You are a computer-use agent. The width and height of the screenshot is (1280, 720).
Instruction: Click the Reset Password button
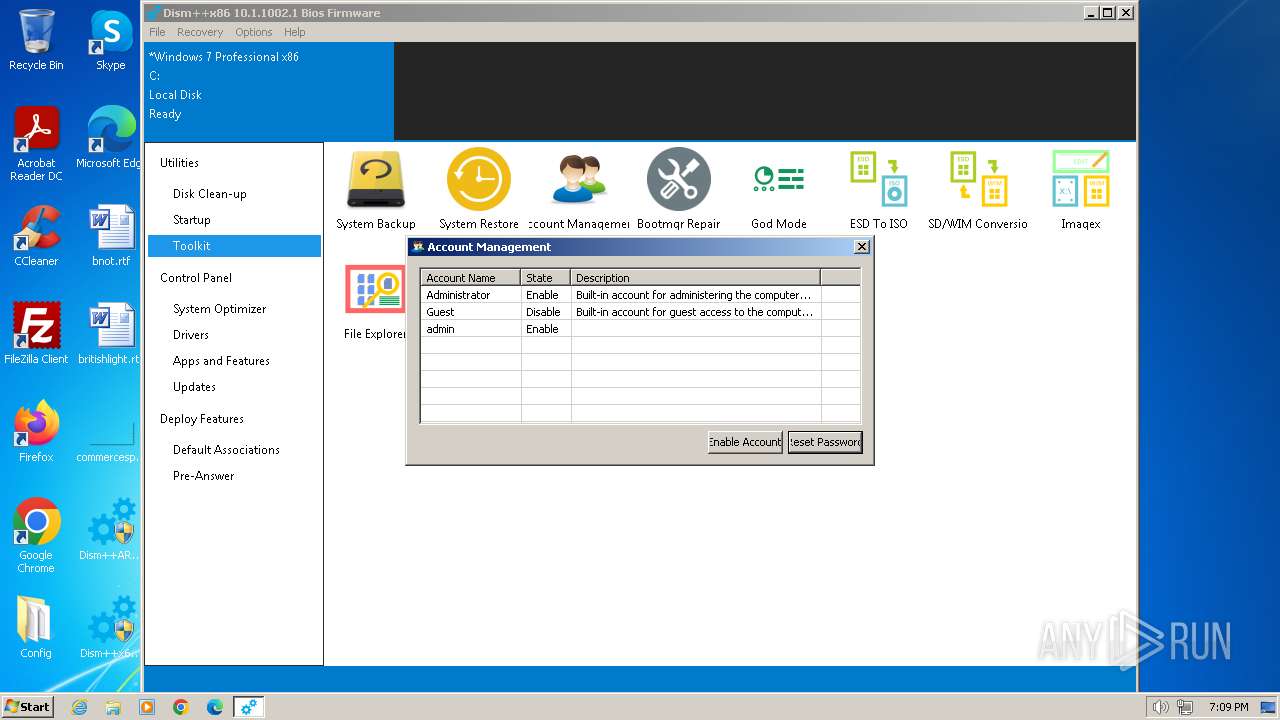point(825,442)
